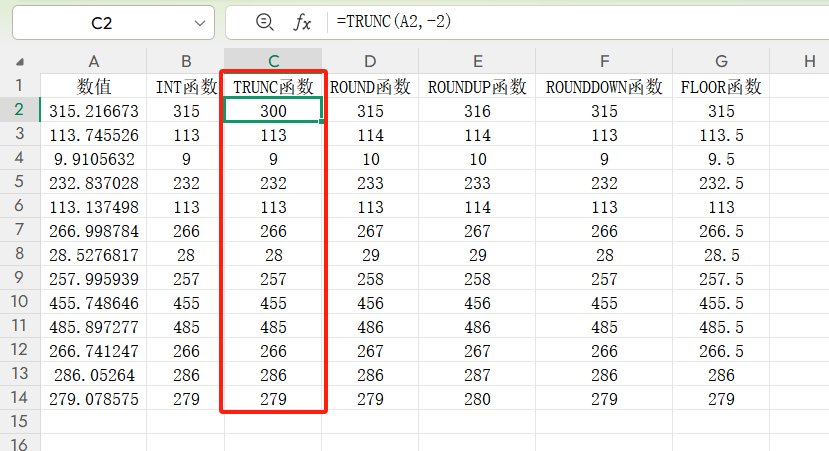
Task: Click cell containing 232.837028
Action: click(94, 183)
